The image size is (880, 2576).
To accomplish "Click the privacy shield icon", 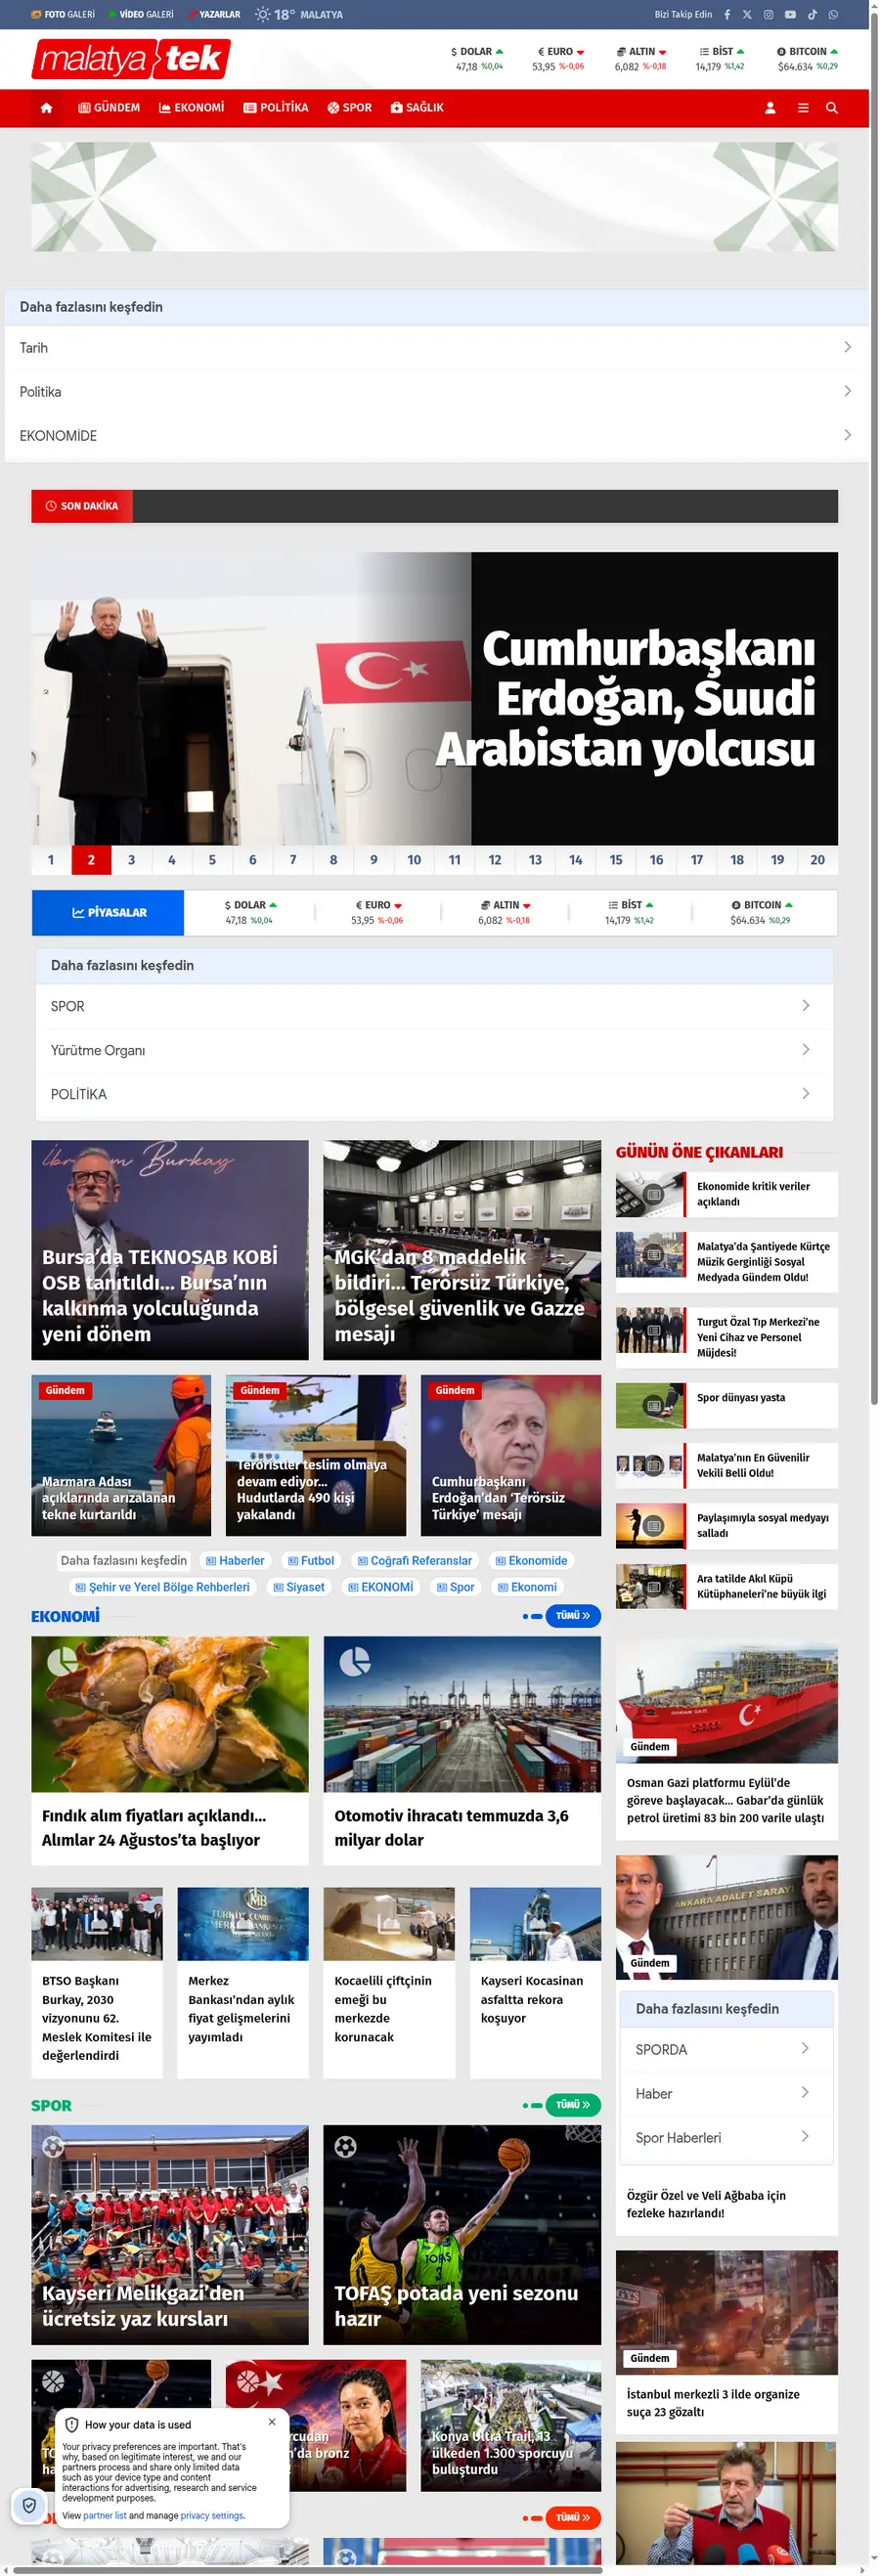I will [x=30, y=2505].
